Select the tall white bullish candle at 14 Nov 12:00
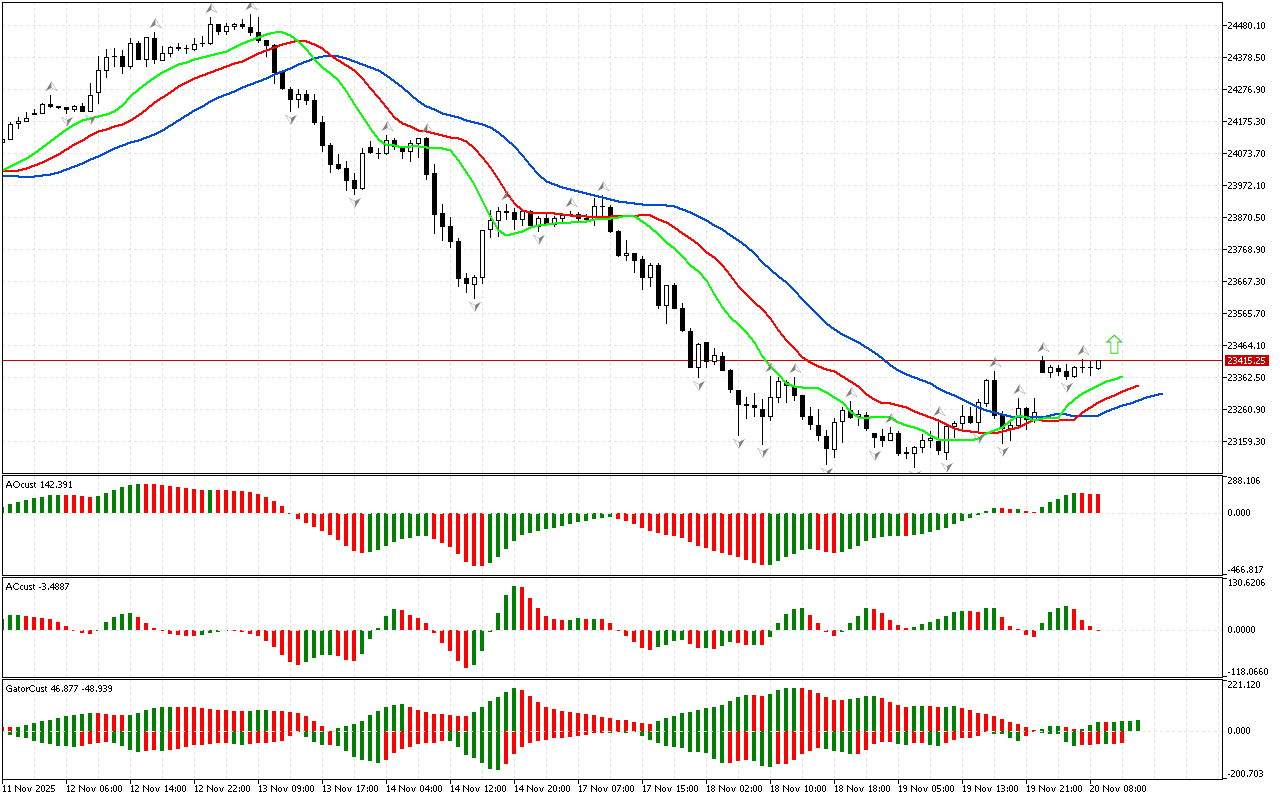Image resolution: width=1280 pixels, height=800 pixels. 482,255
